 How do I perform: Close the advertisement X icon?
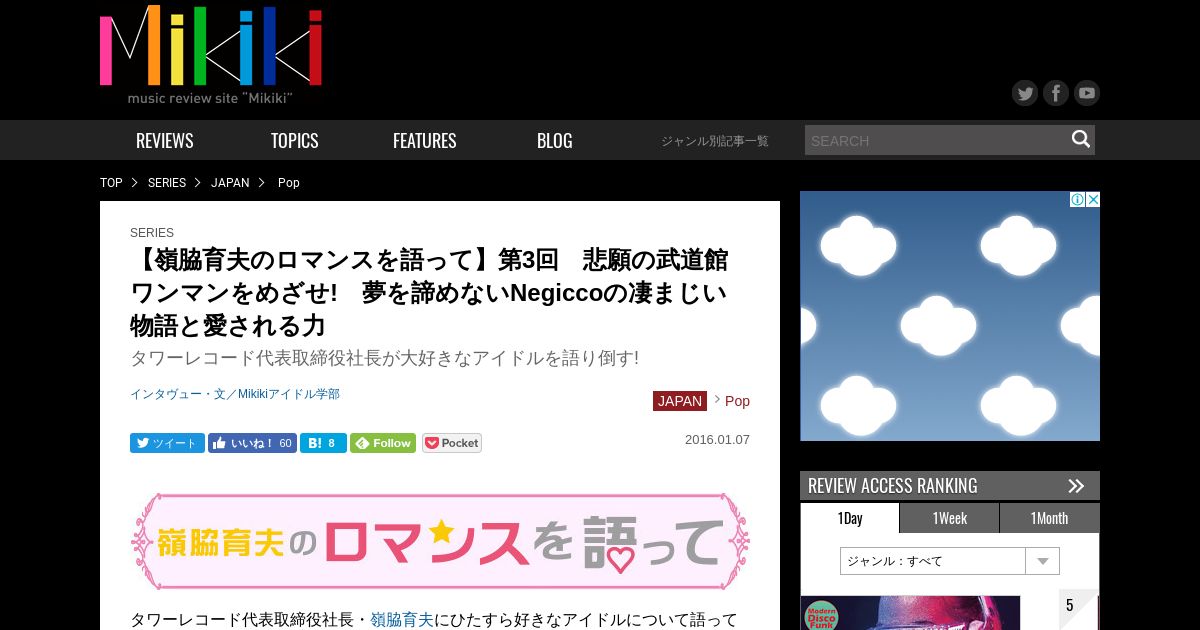1093,199
